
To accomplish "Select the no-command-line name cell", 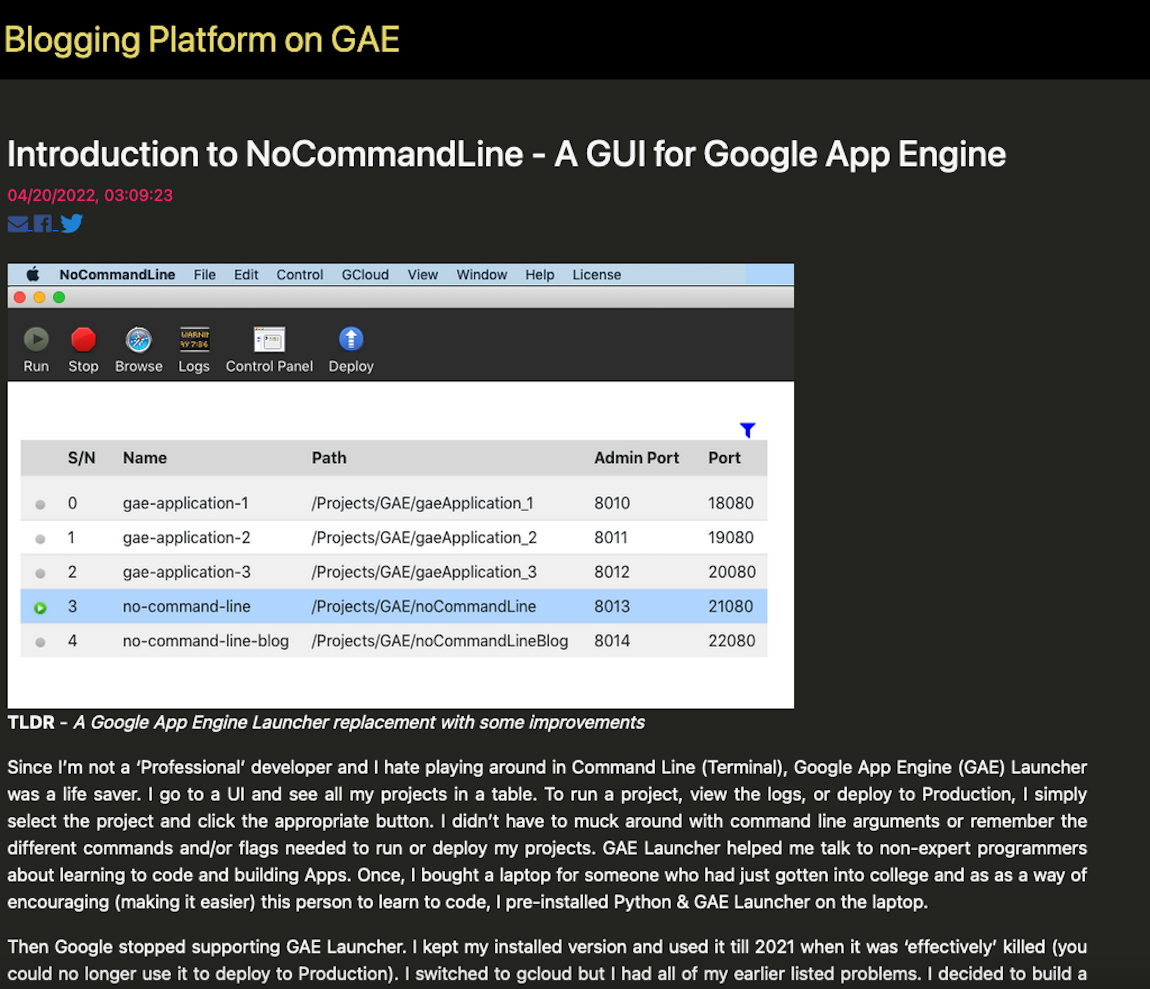I will [x=186, y=607].
